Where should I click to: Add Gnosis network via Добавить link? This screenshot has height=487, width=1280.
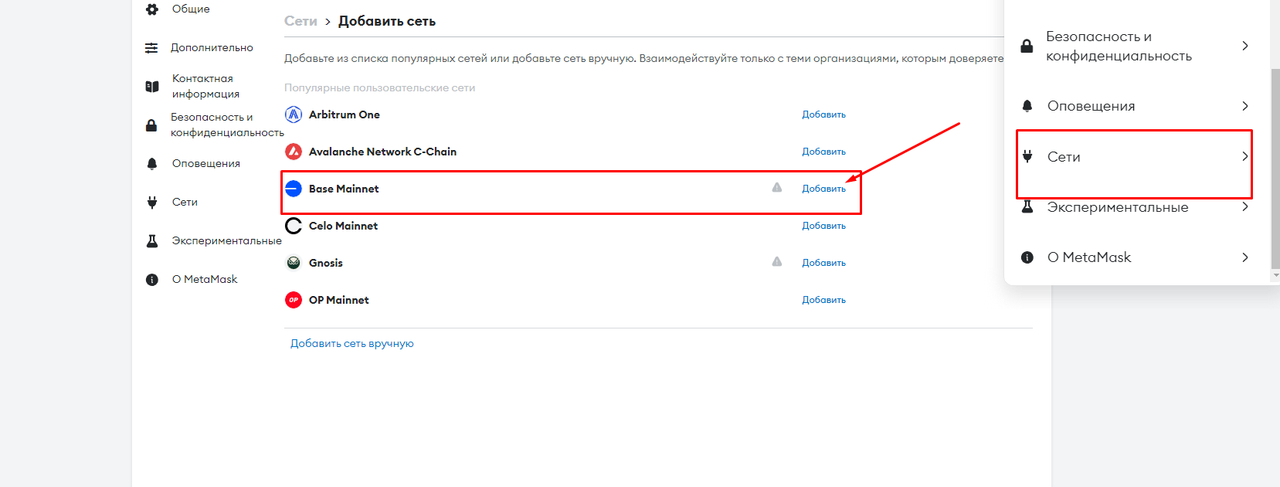[824, 263]
